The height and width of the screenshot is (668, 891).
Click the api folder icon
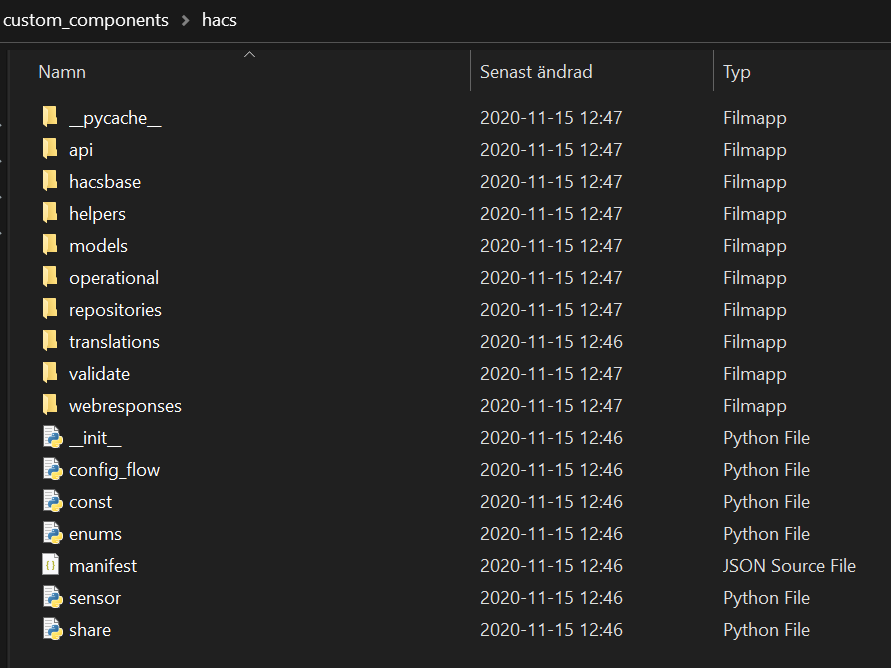[x=50, y=149]
